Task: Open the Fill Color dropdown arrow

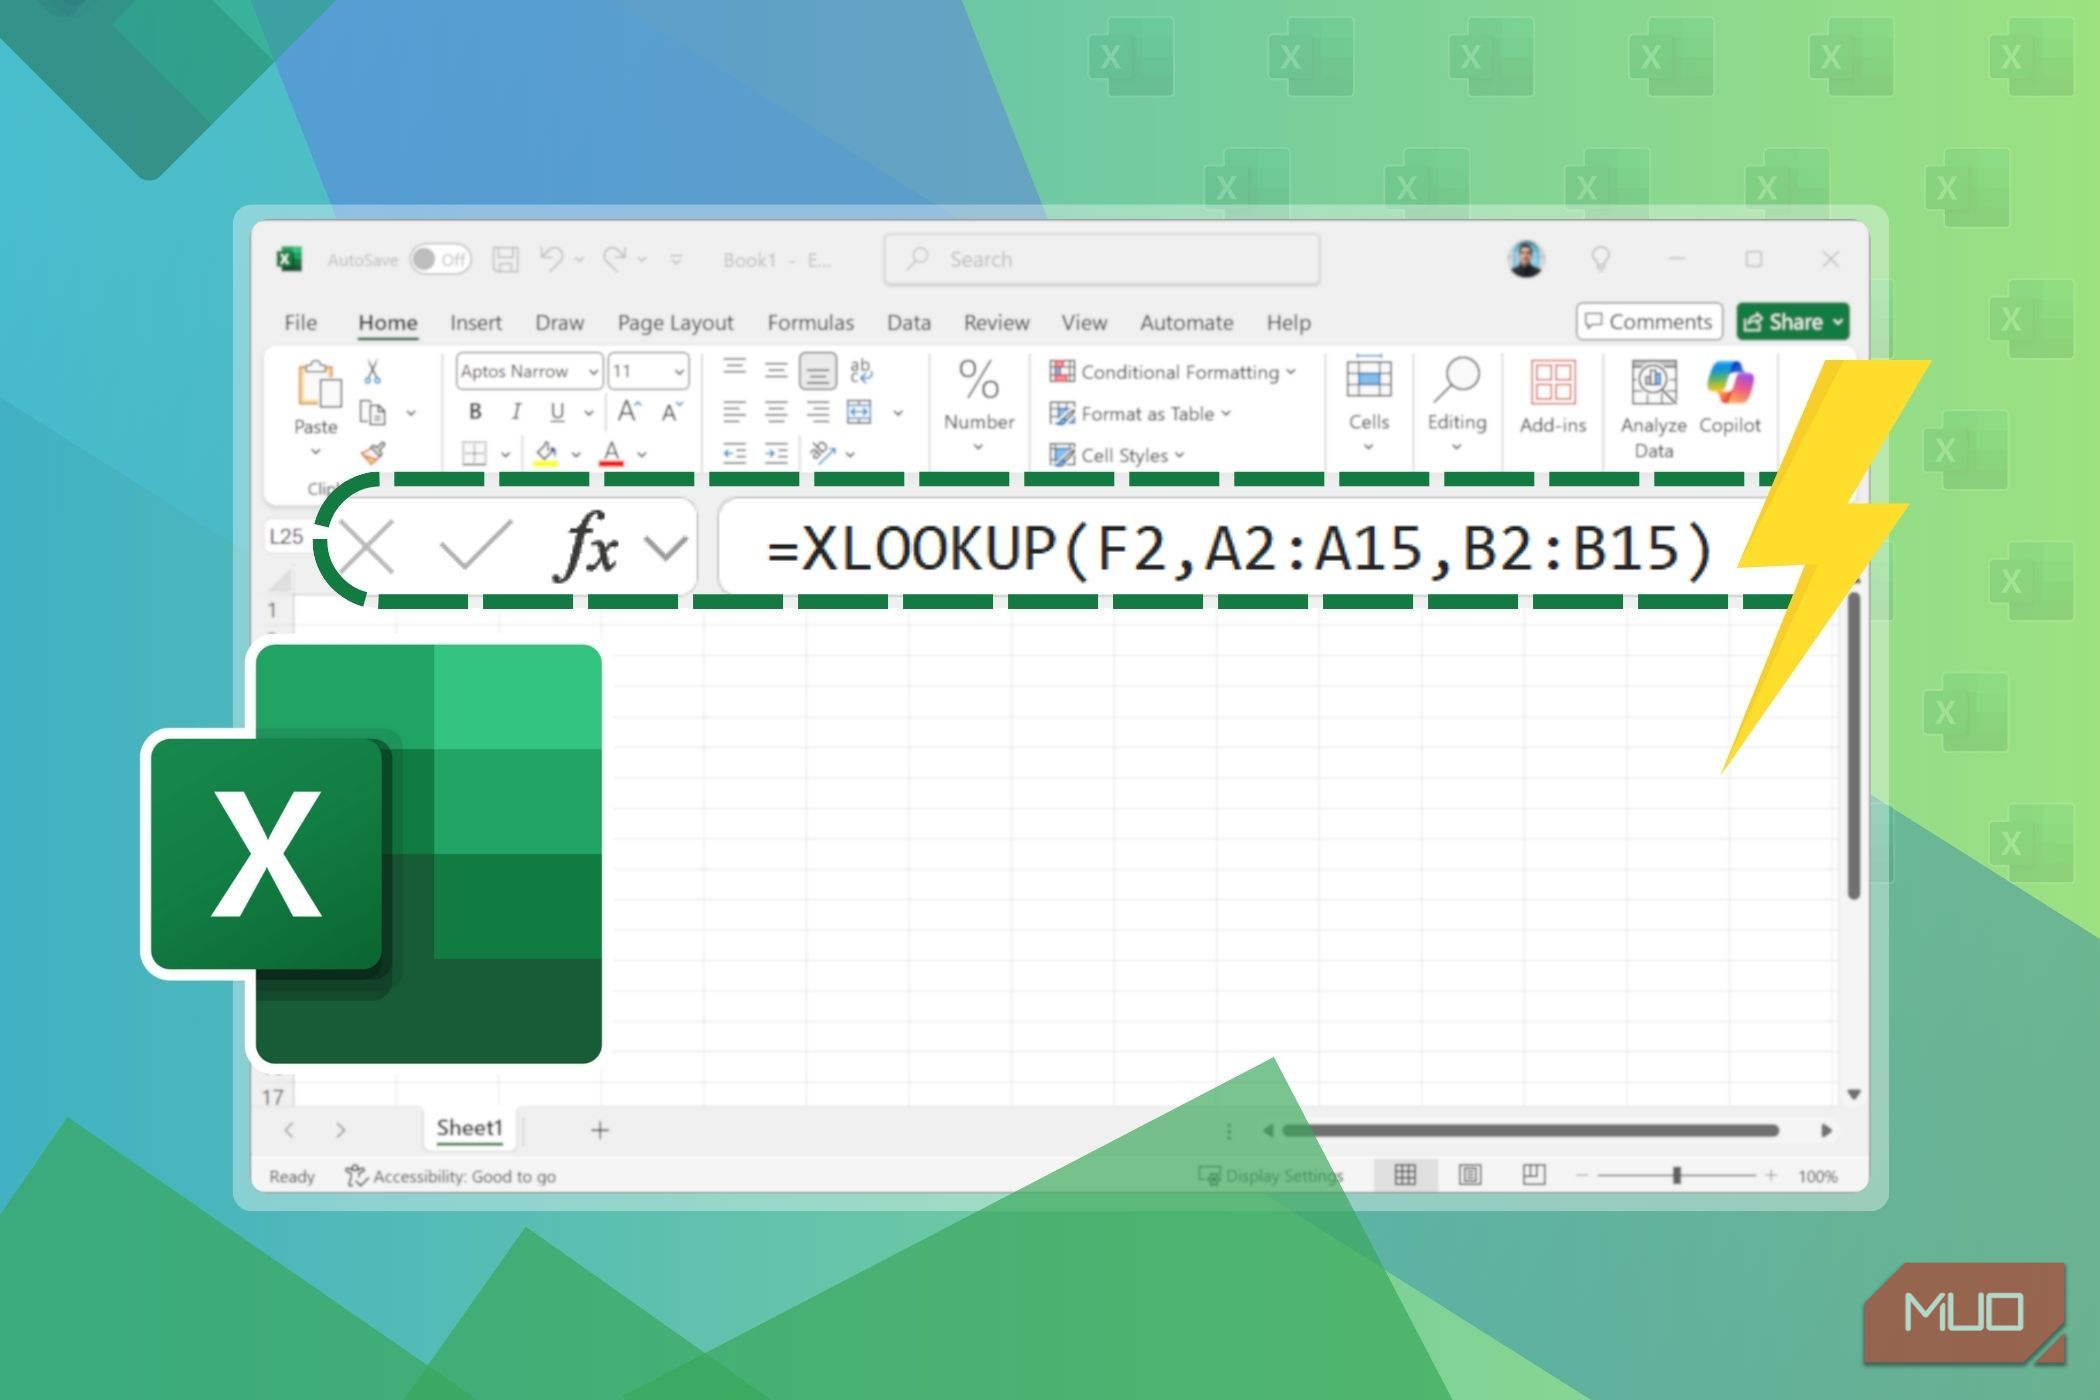Action: [574, 452]
